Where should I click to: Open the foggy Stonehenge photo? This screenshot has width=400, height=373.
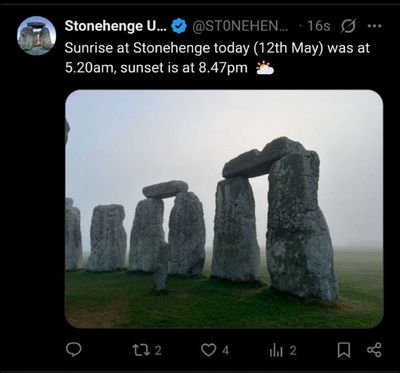tap(224, 209)
